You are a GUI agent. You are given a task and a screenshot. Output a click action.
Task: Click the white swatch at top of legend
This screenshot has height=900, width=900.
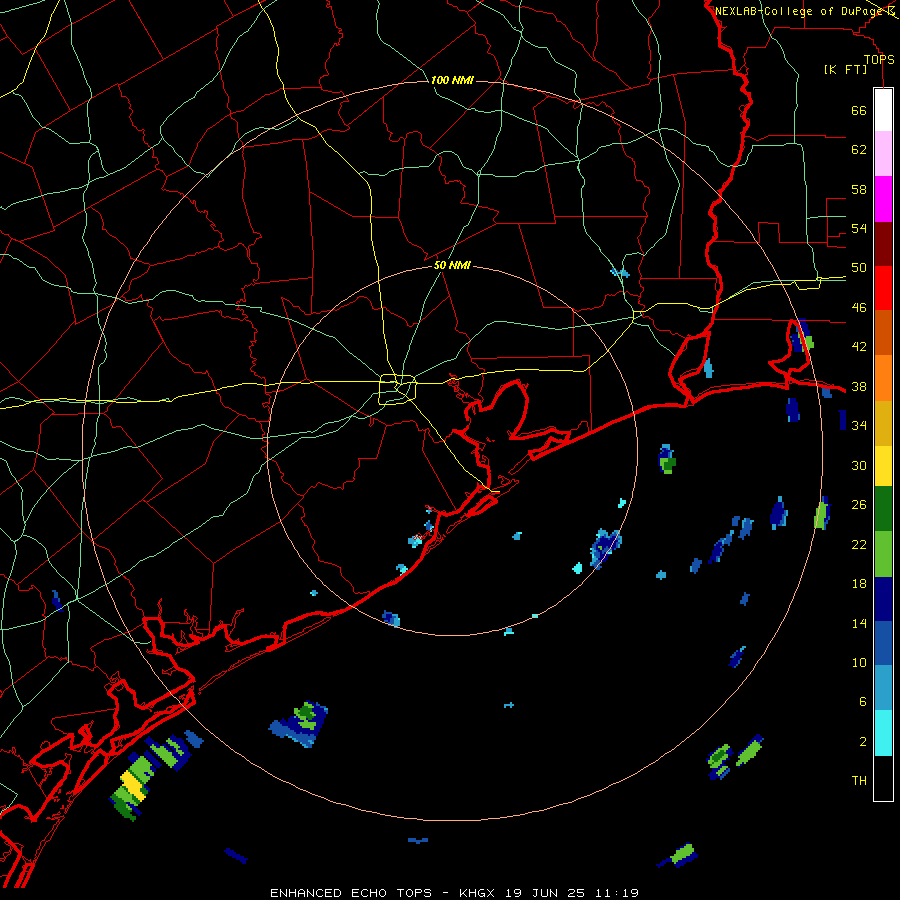[883, 110]
